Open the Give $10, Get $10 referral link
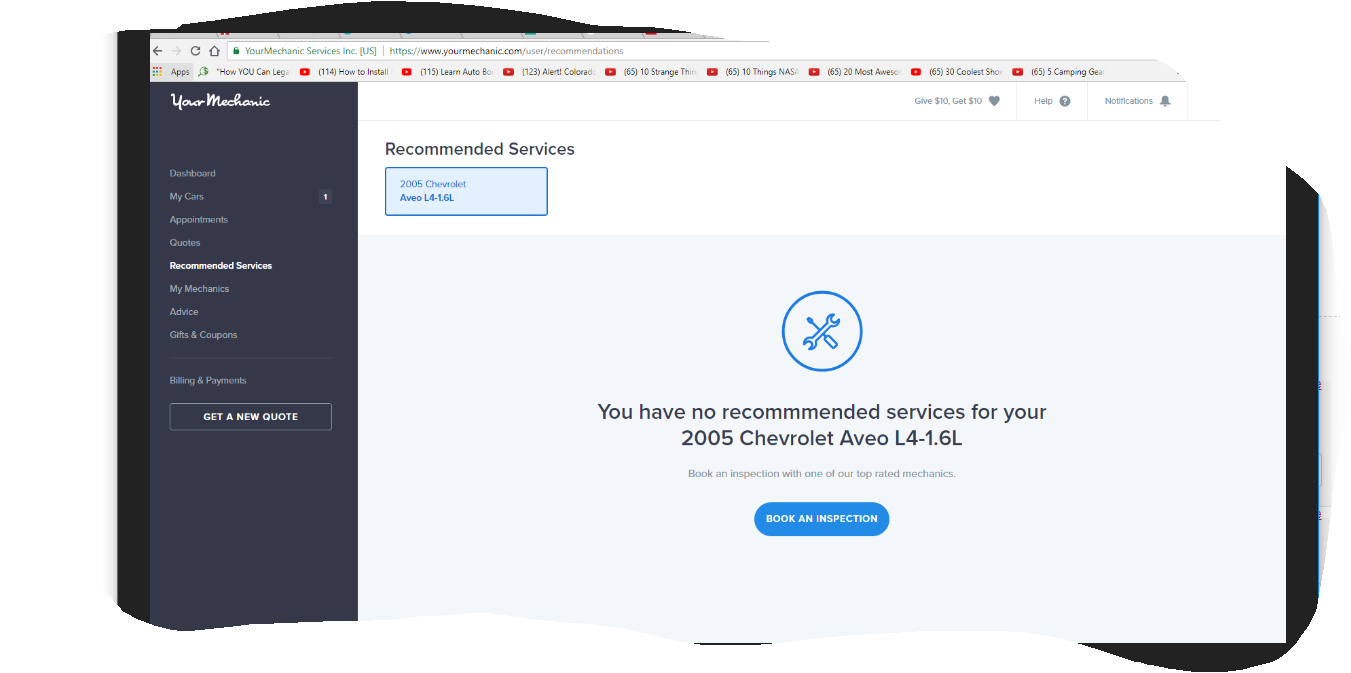Screen dimensions: 1351x673 click(x=948, y=101)
